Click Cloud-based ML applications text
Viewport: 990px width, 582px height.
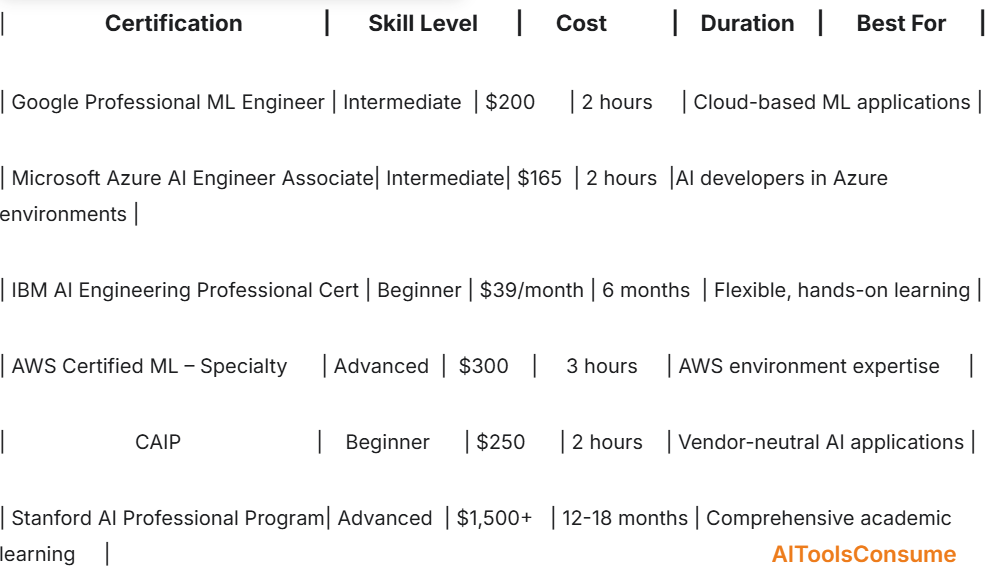click(832, 102)
